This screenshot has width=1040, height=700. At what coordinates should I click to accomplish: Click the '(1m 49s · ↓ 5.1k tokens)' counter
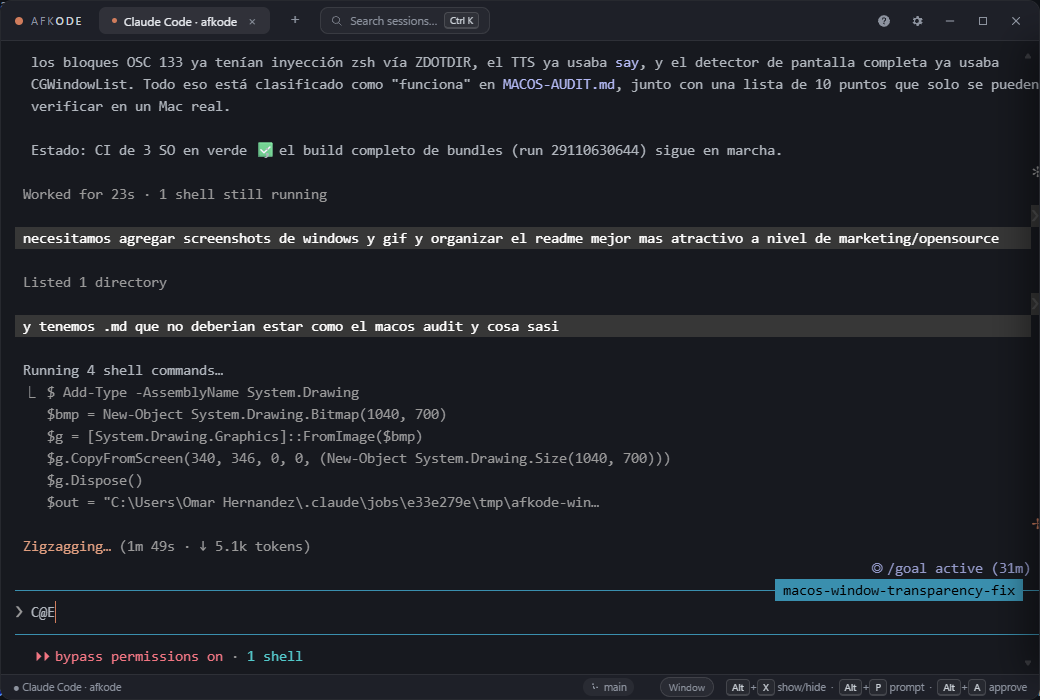click(x=215, y=546)
